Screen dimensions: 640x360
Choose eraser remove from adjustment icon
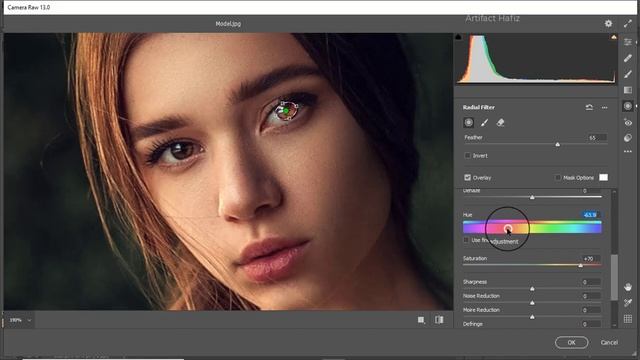pyautogui.click(x=500, y=122)
